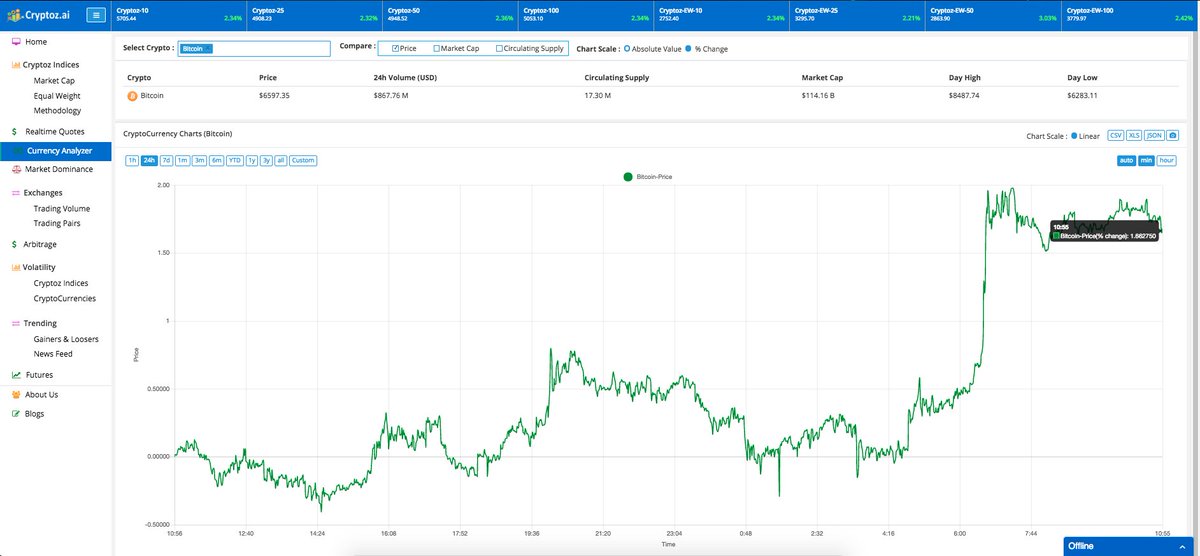Open the News Feed page

tap(53, 354)
